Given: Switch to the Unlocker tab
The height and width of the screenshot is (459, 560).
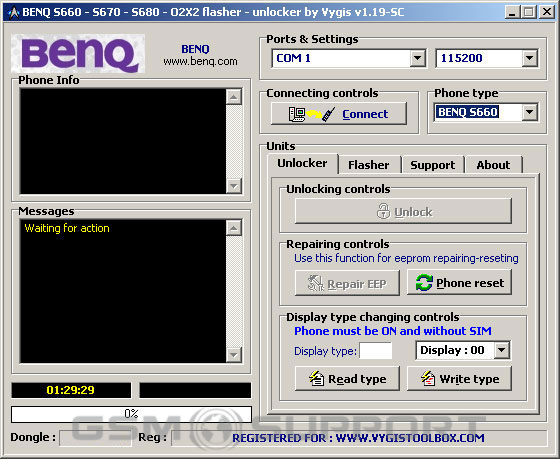Looking at the screenshot, I should [x=302, y=163].
